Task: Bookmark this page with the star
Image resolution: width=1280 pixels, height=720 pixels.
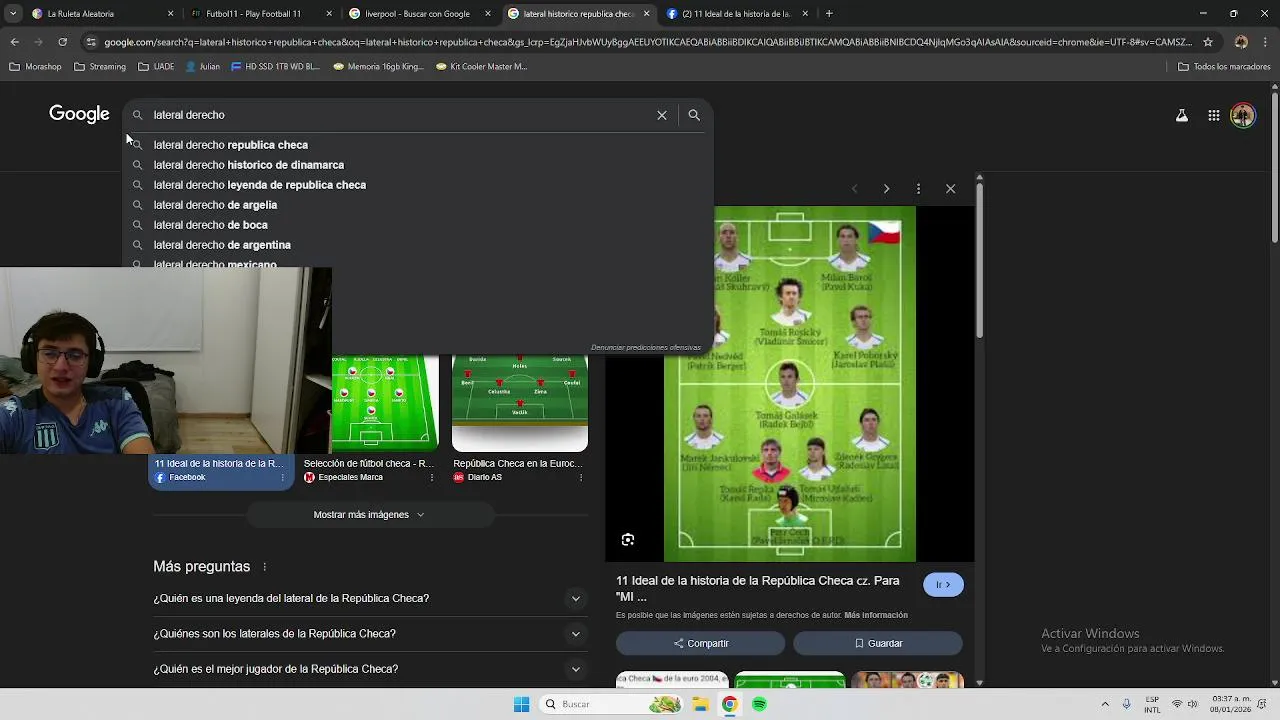Action: [x=1208, y=42]
